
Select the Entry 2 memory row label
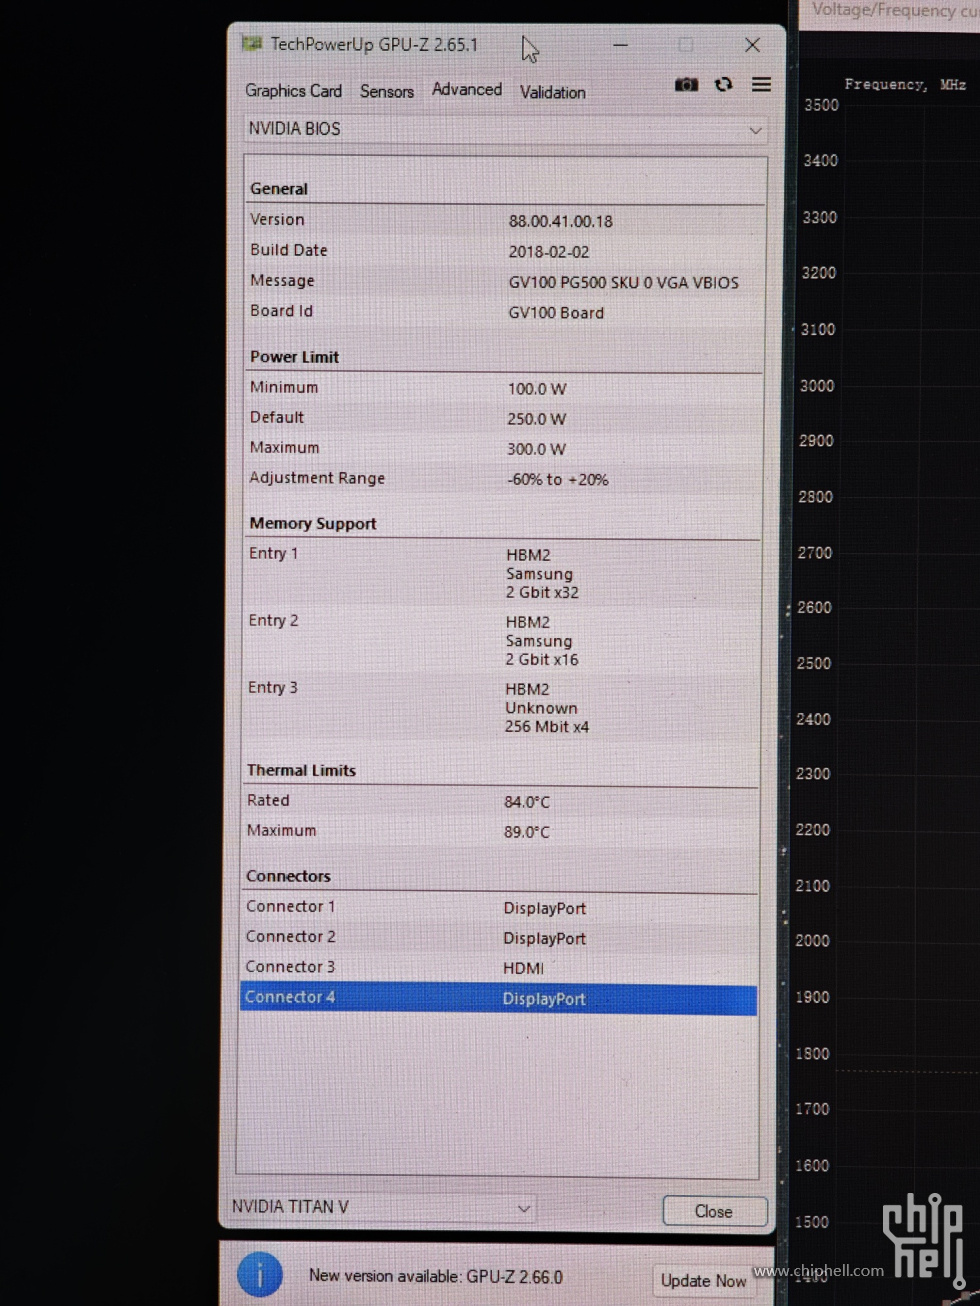pyautogui.click(x=273, y=620)
